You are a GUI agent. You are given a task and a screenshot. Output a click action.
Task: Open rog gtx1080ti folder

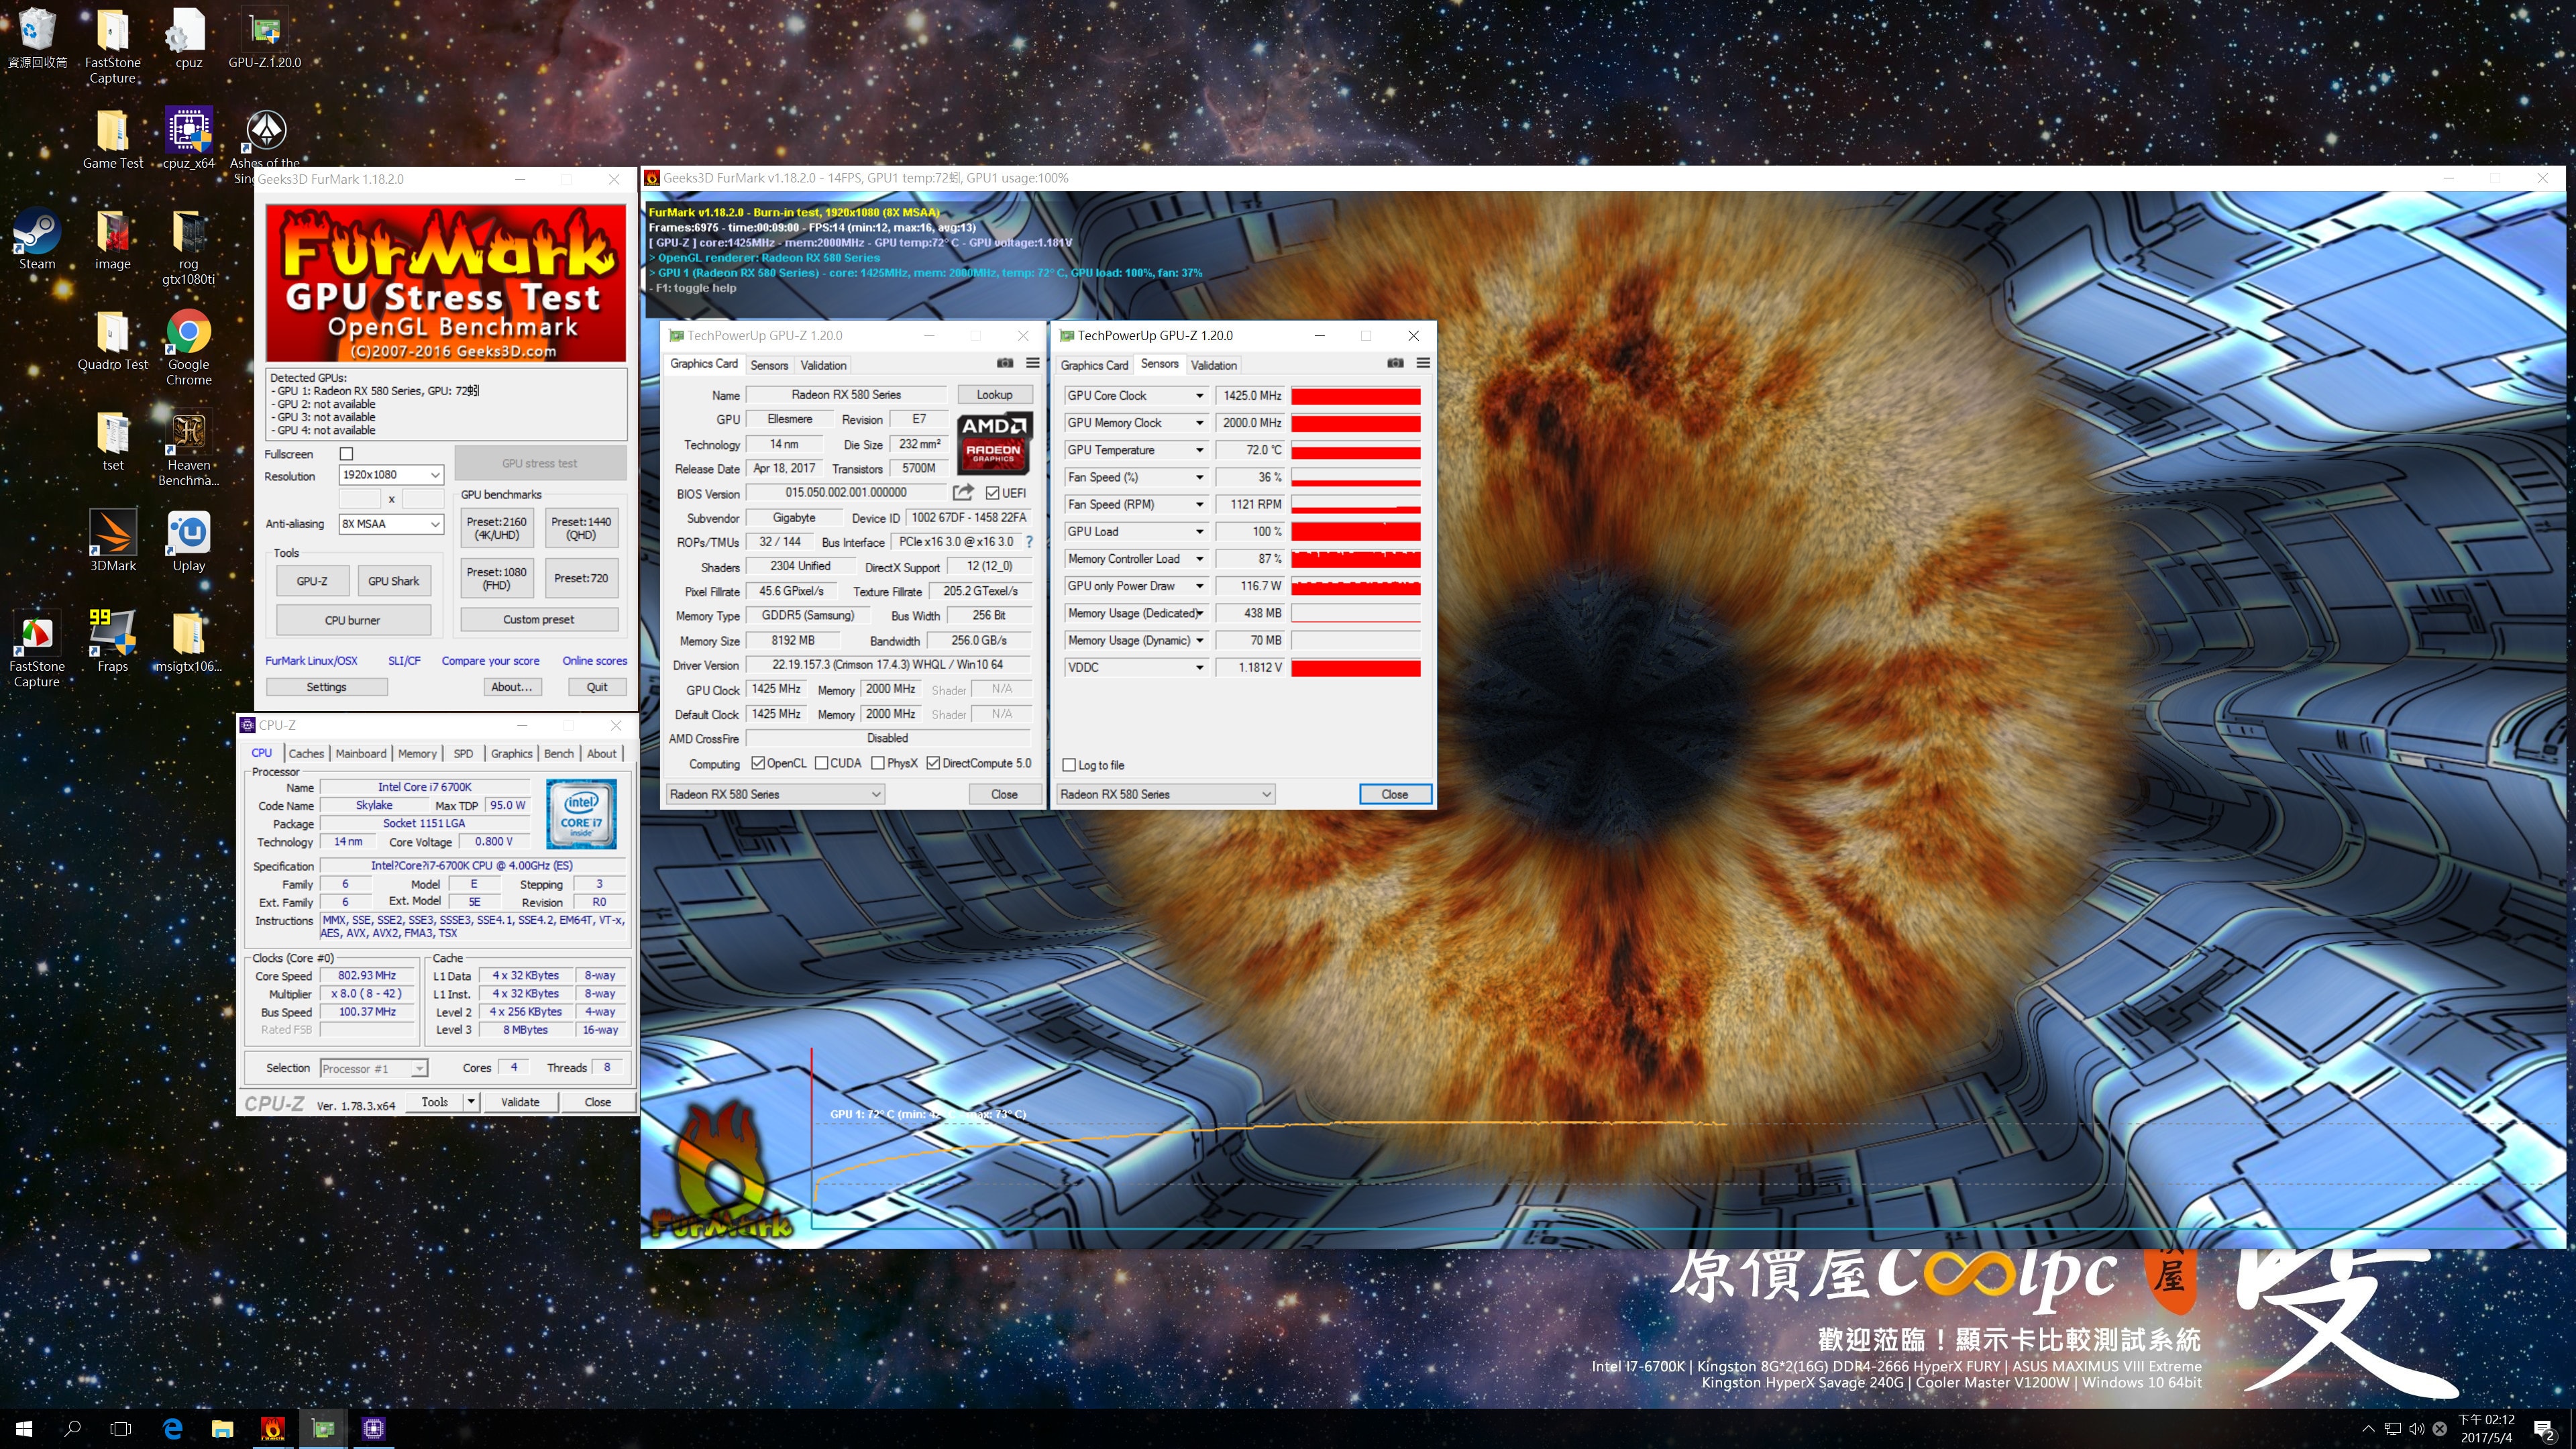(x=188, y=247)
